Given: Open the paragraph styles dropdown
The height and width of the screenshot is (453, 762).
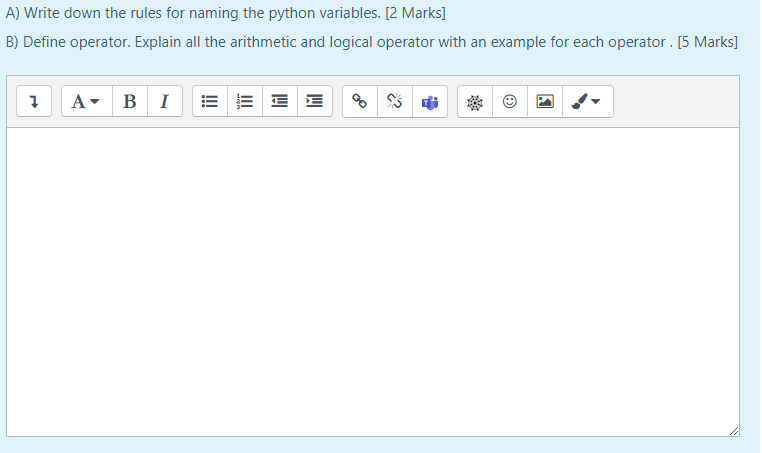Looking at the screenshot, I should (87, 102).
